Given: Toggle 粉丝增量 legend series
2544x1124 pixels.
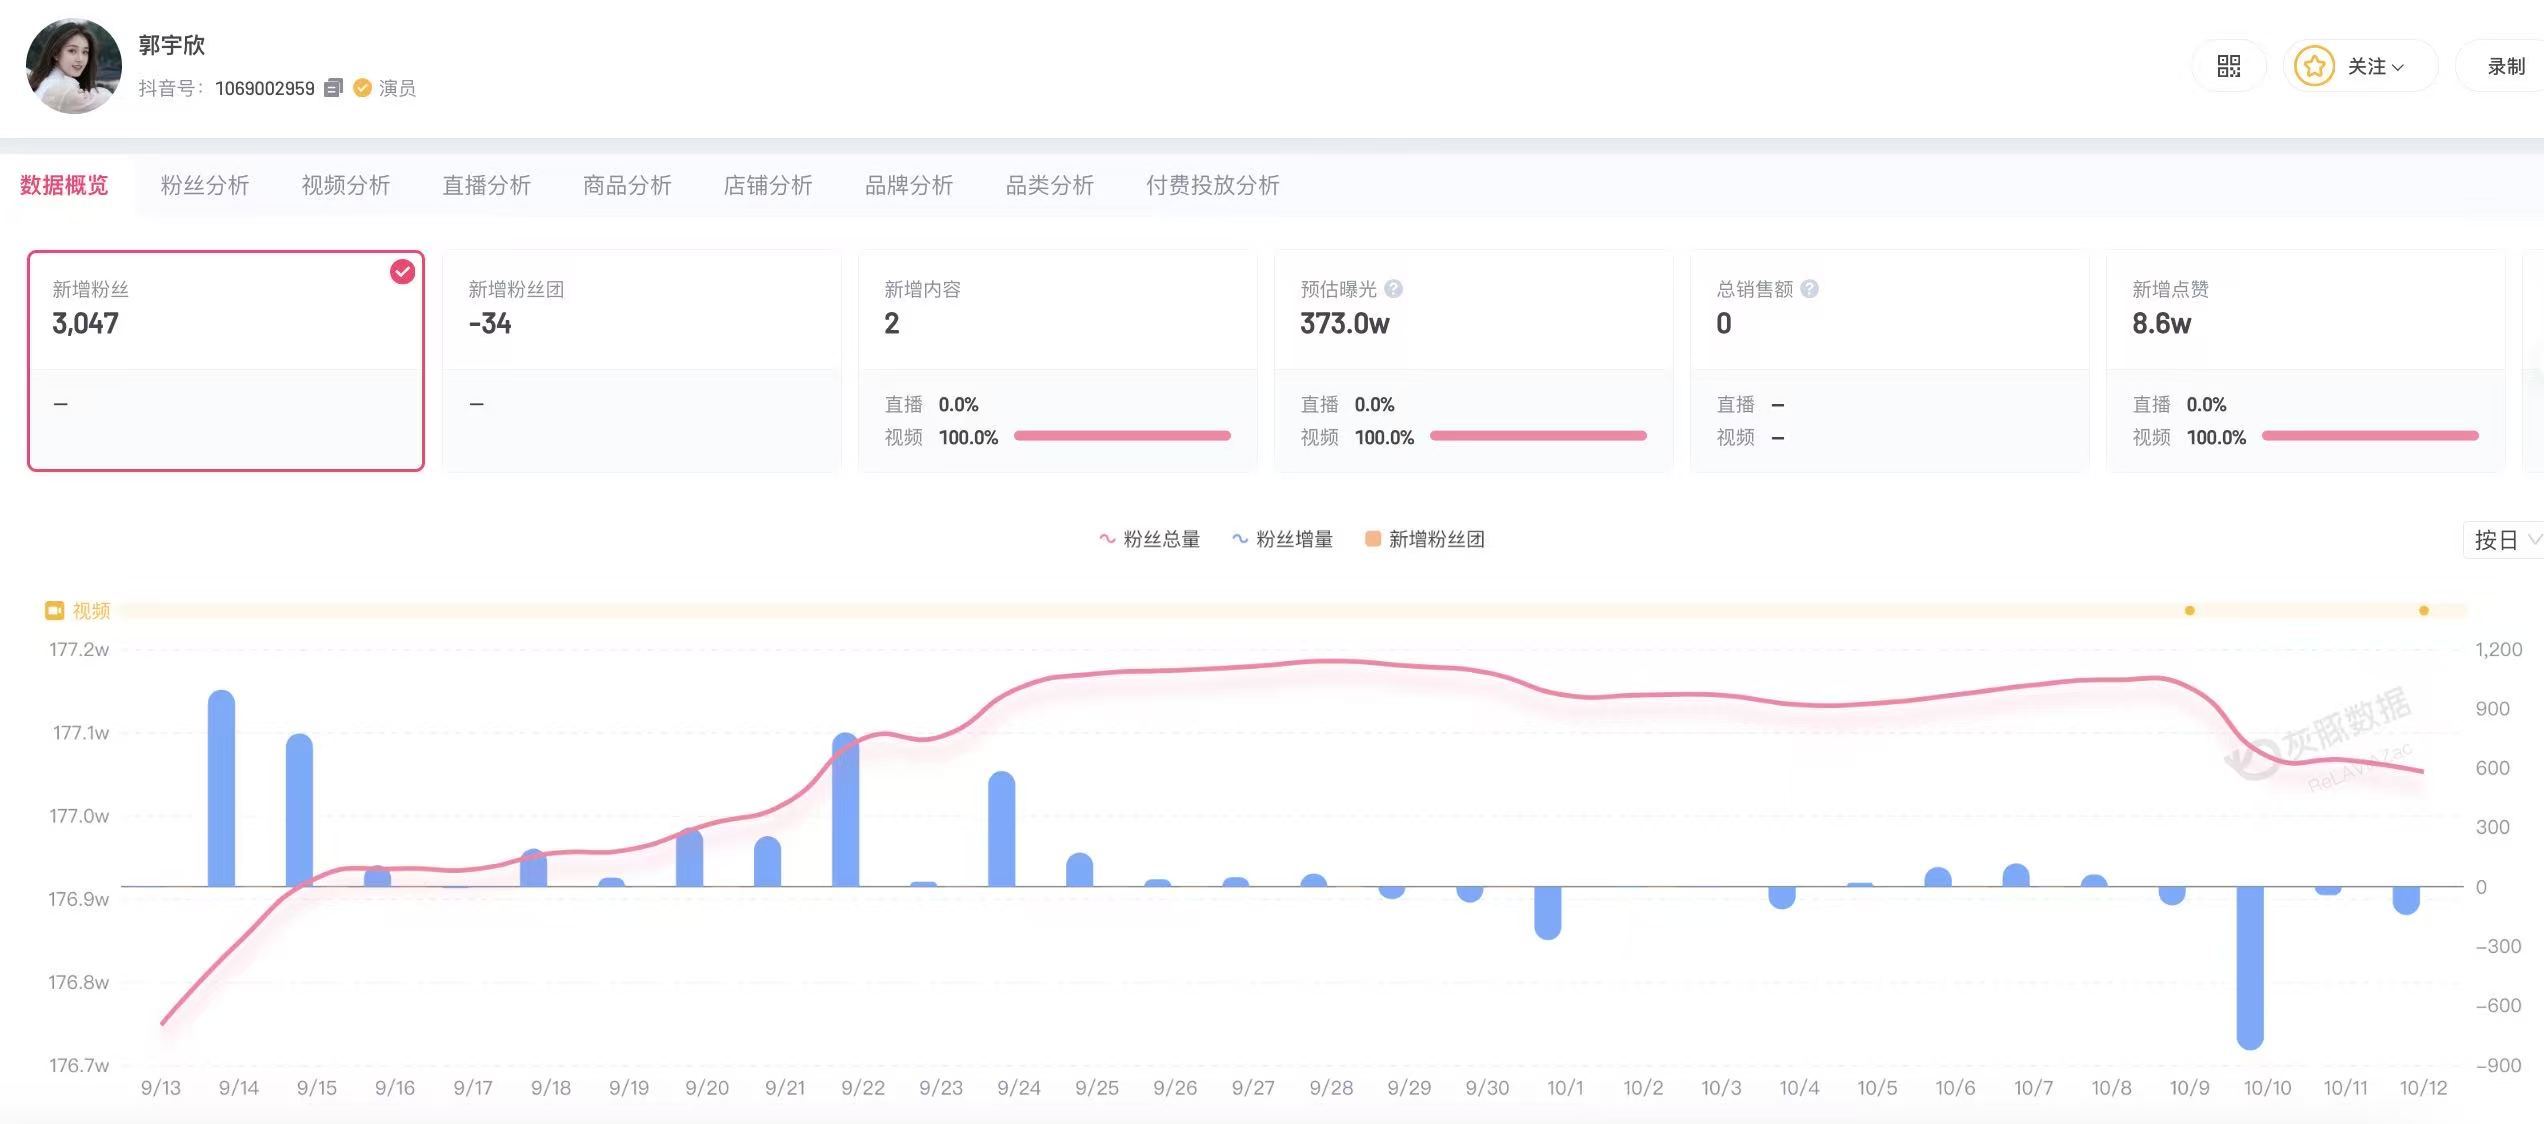Looking at the screenshot, I should click(x=1282, y=539).
